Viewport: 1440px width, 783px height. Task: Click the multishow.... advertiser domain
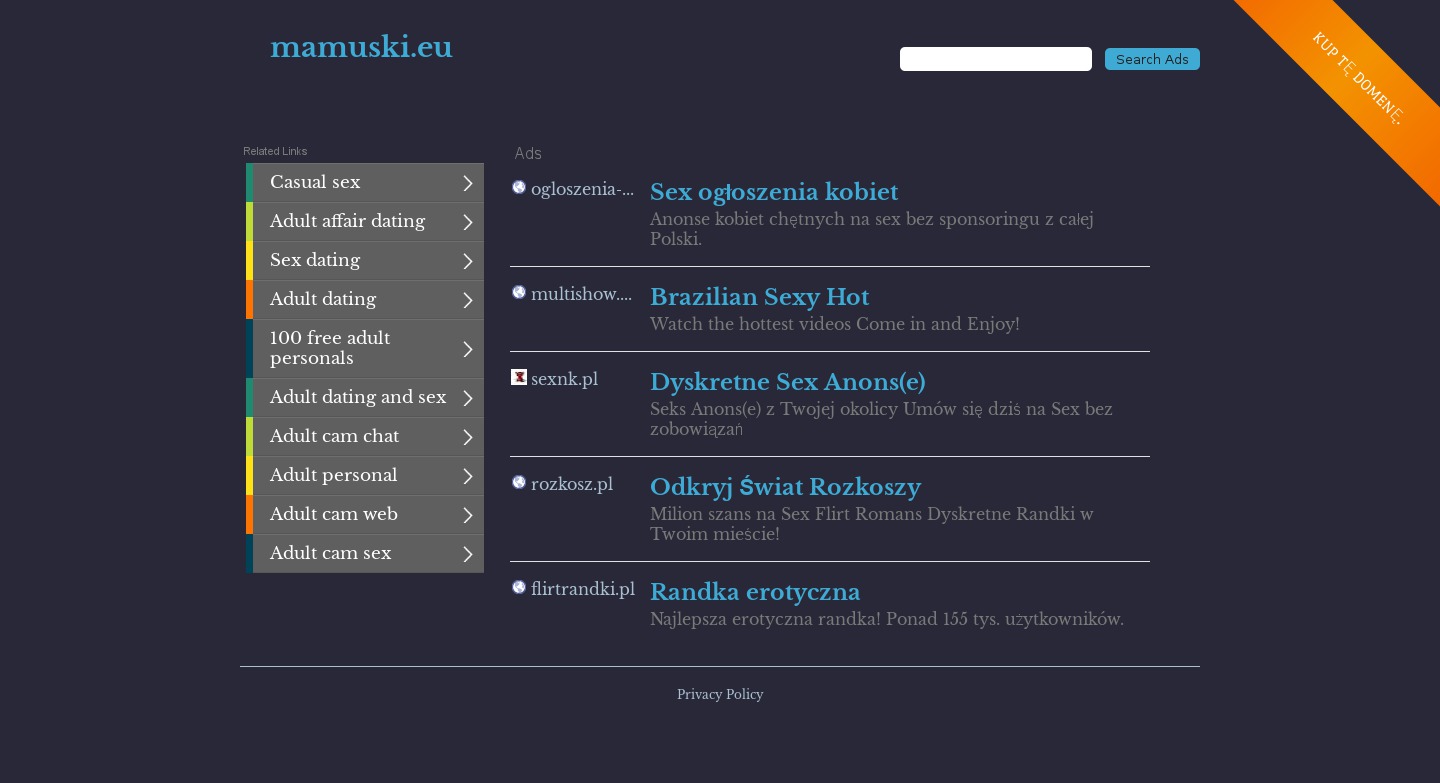click(x=581, y=294)
